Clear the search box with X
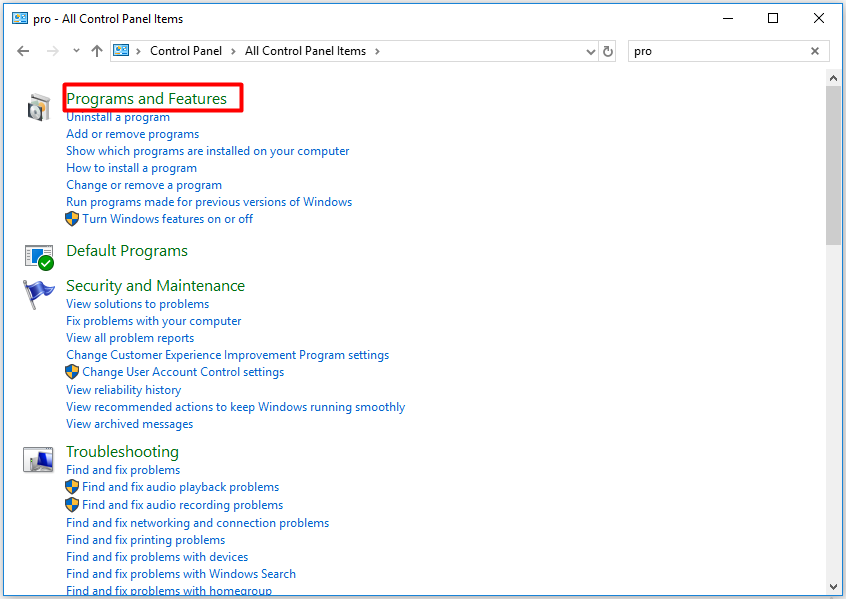 (x=815, y=51)
